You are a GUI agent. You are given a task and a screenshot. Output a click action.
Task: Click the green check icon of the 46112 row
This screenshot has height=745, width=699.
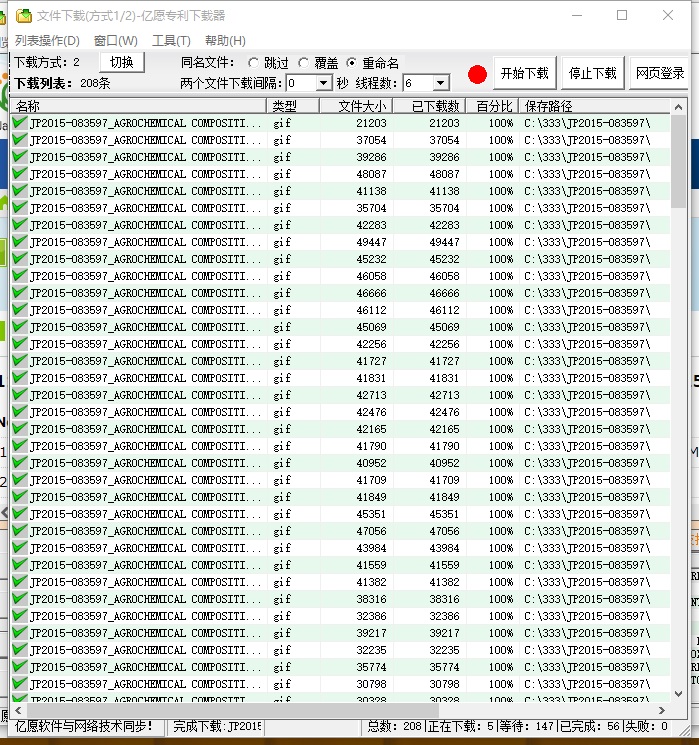[x=20, y=310]
